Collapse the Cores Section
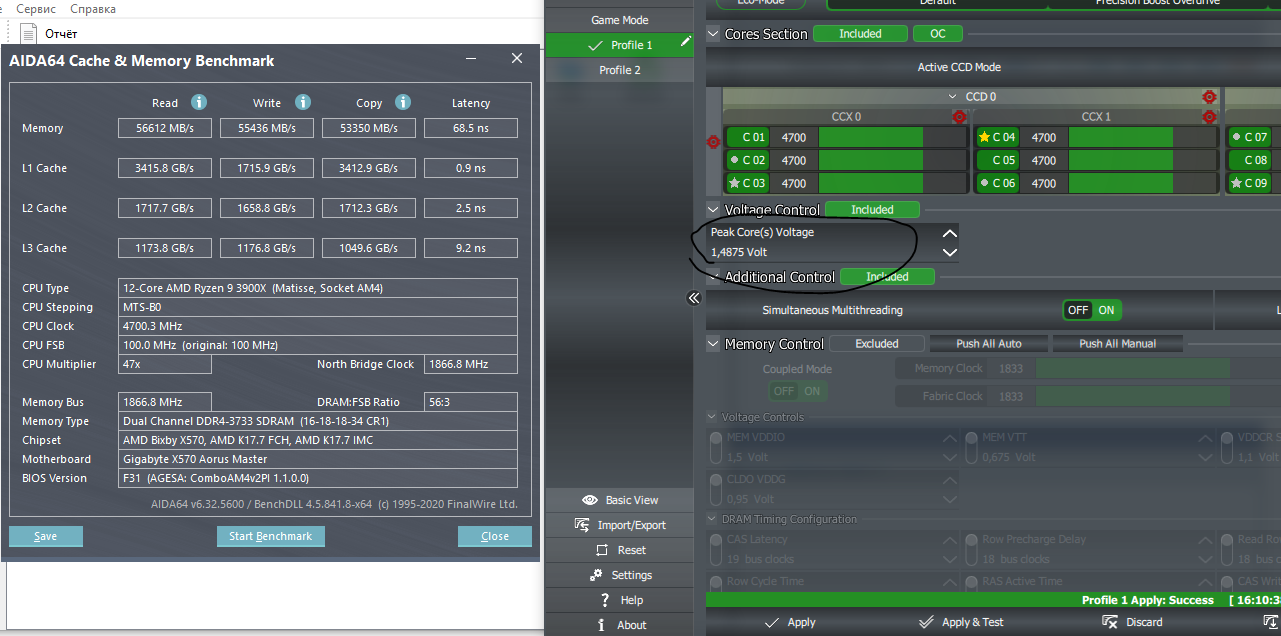 (x=713, y=34)
